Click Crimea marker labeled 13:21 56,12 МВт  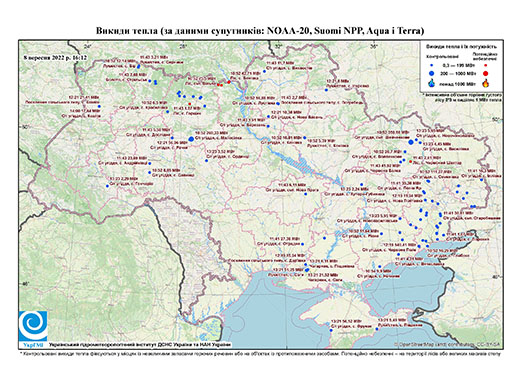[331, 330]
